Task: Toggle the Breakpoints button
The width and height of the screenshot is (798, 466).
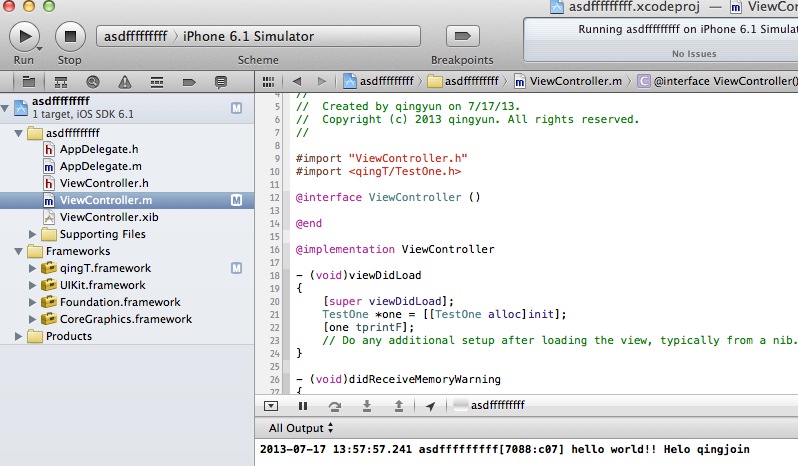Action: (x=462, y=36)
